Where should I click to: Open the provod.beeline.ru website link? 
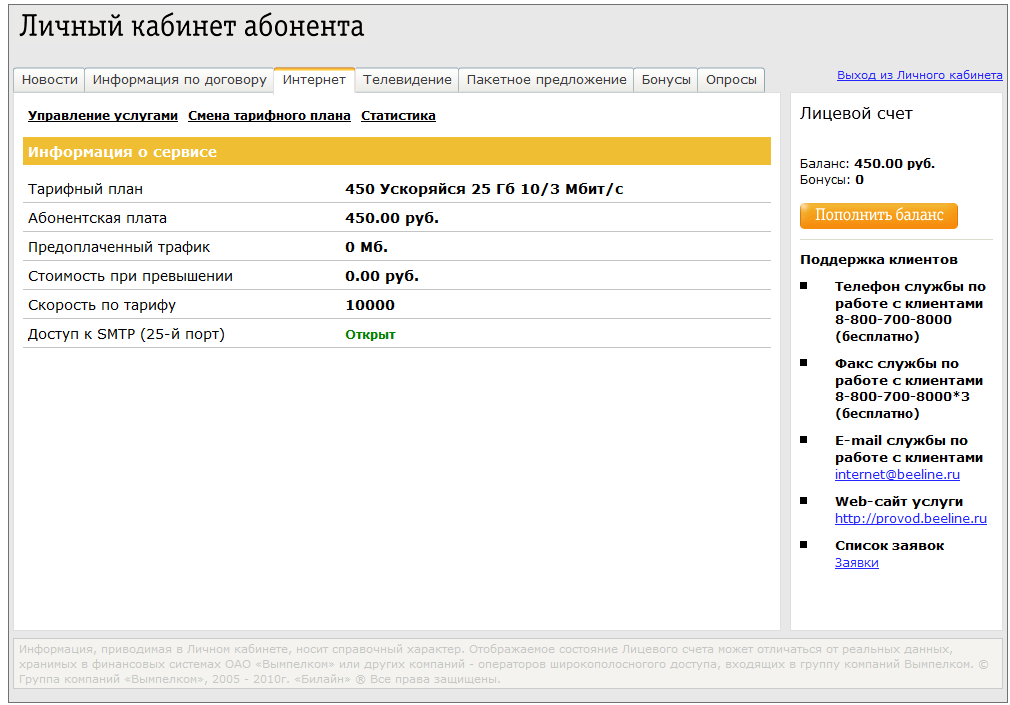click(x=910, y=519)
